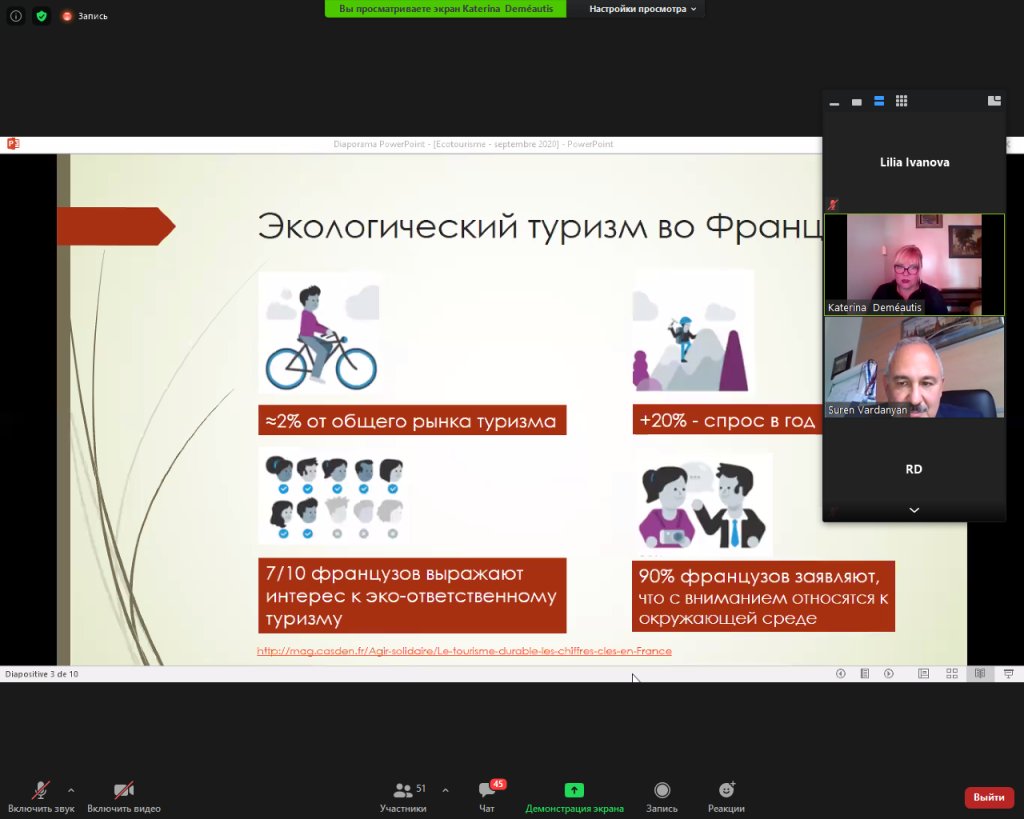
Task: Switch PowerPoint to slide sorter view
Action: click(952, 674)
